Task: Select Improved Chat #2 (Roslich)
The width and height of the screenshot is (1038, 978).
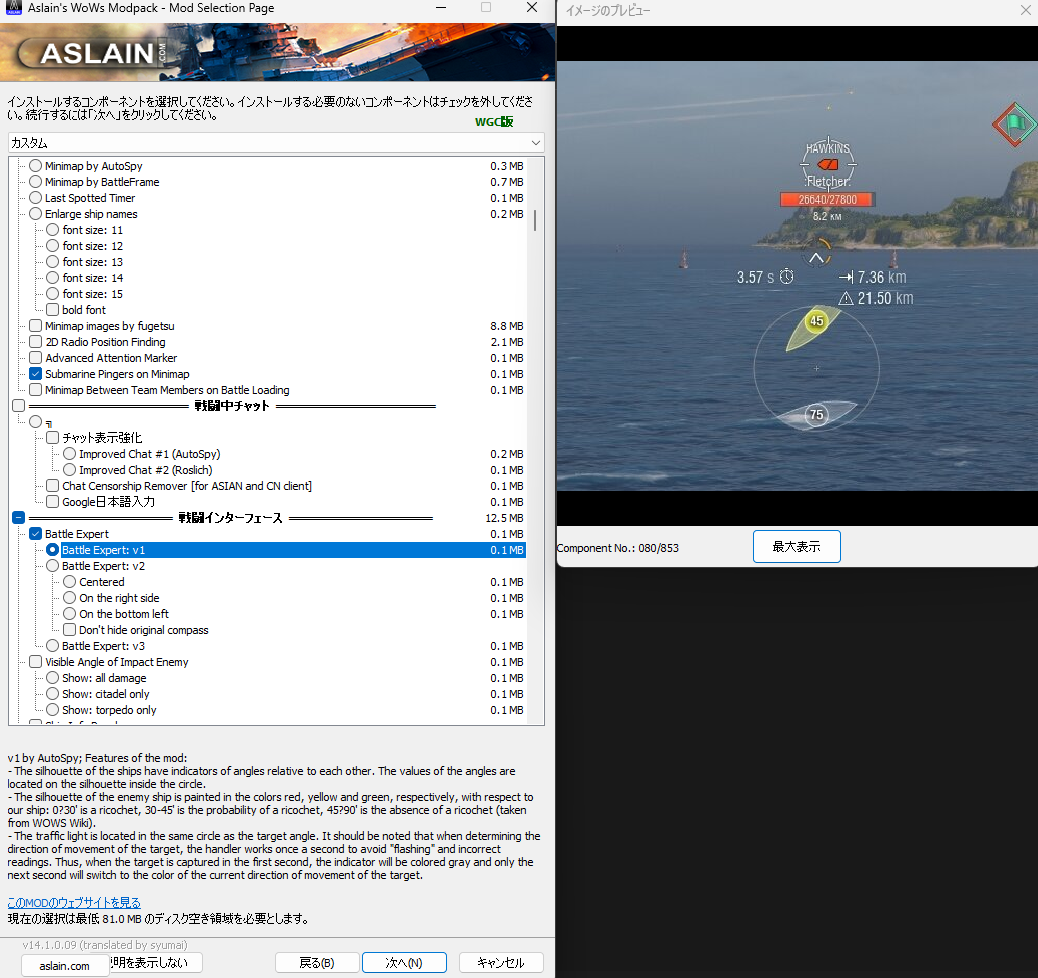Action: click(x=68, y=470)
